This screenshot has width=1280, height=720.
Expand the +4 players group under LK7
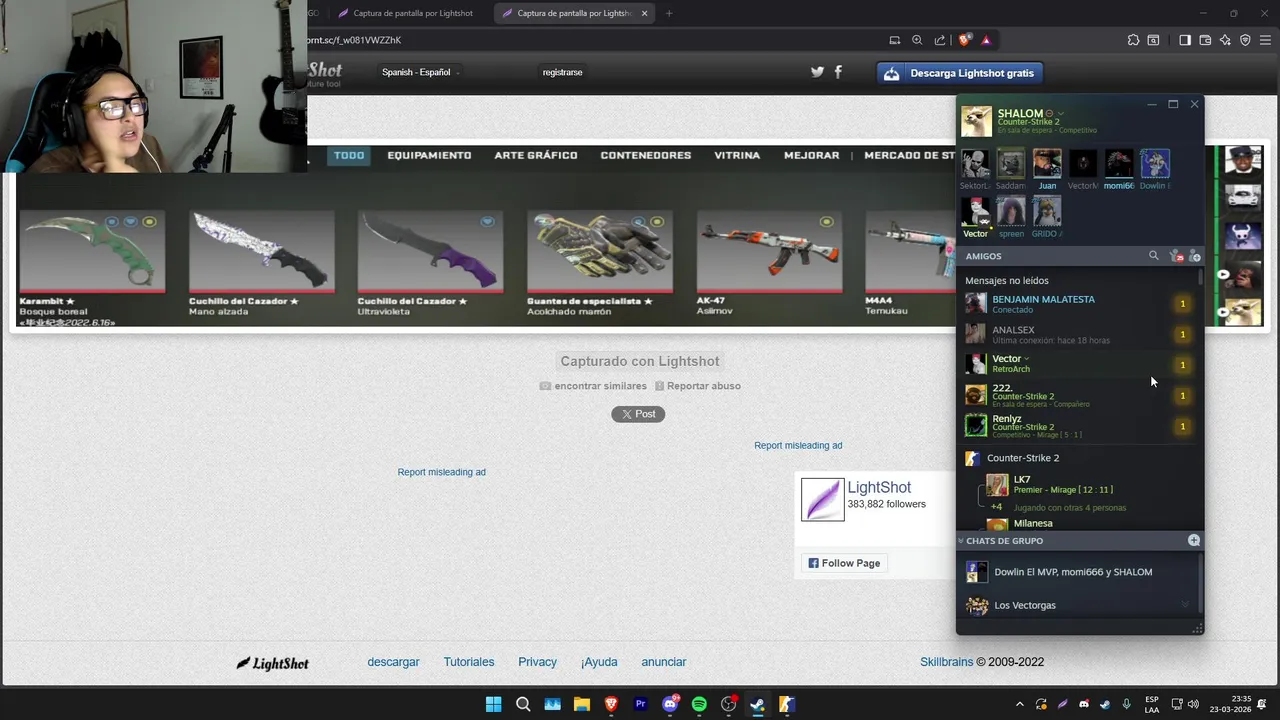click(997, 507)
